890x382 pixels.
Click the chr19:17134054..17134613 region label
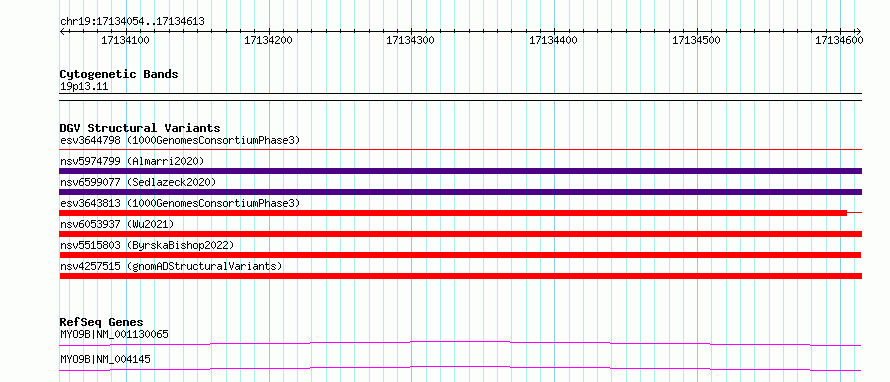pyautogui.click(x=132, y=22)
